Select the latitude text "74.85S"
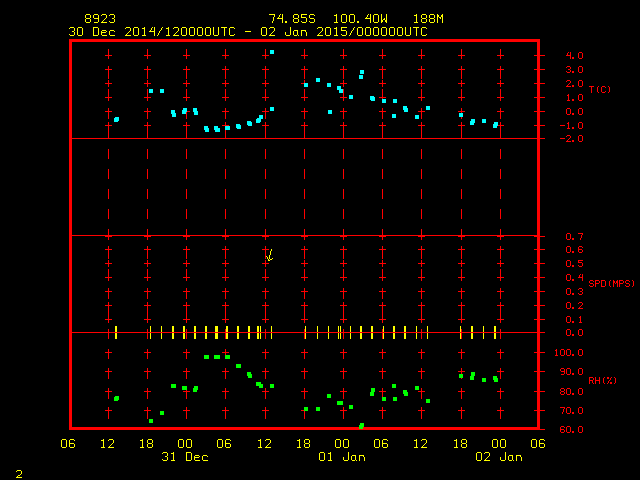This screenshot has height=480, width=640. pos(292,19)
